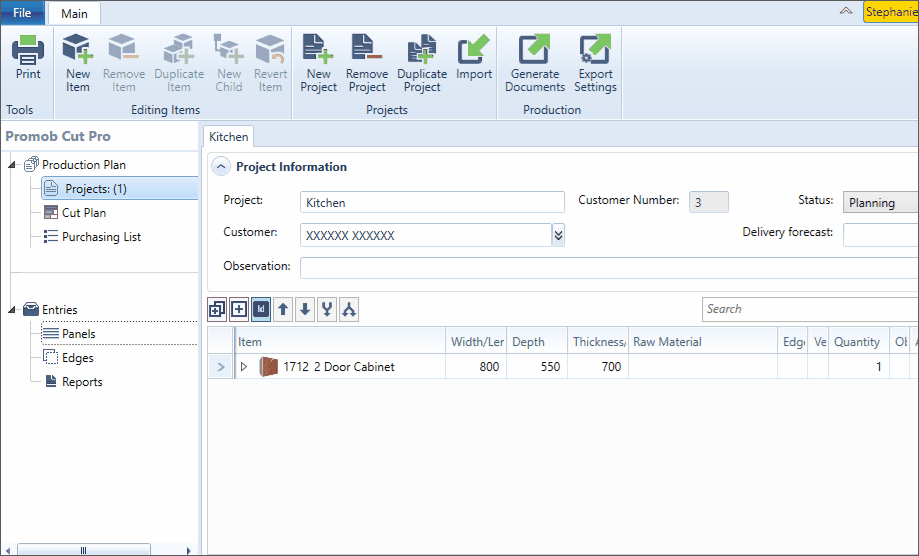This screenshot has height=556, width=919.
Task: Collapse the Production Plan tree node
Action: [x=12, y=165]
